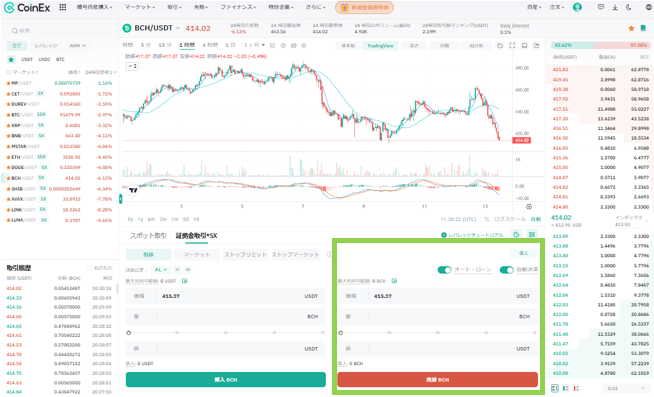
Task: Click the red Sell BCH button
Action: (437, 379)
